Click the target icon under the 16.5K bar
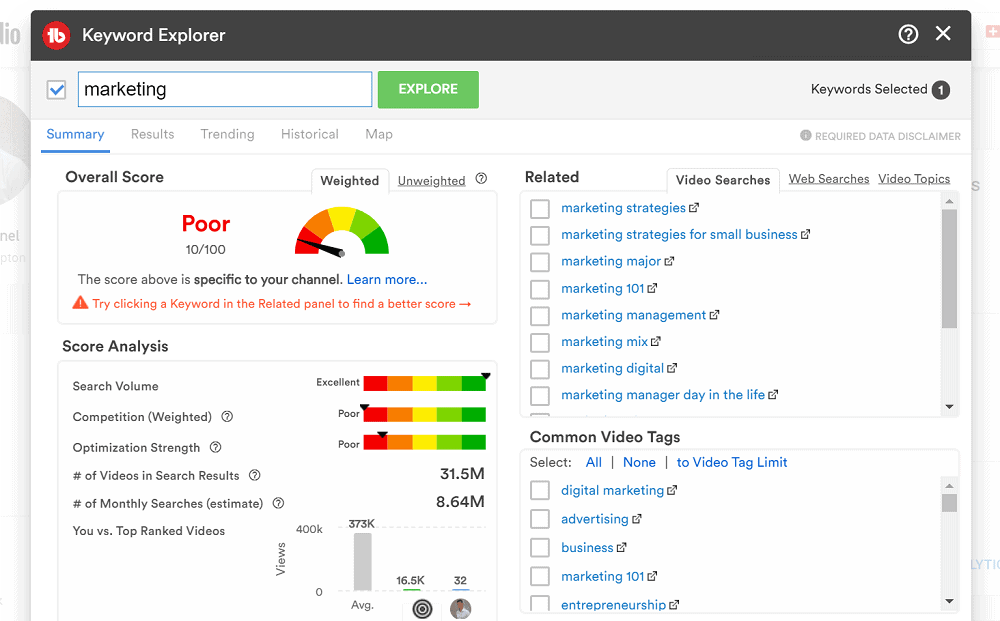Viewport: 1000px width, 621px height. pyautogui.click(x=422, y=609)
